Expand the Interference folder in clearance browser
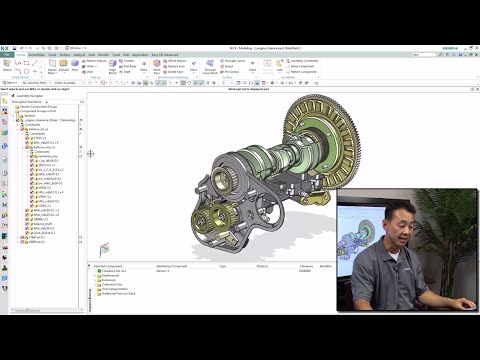480x360 pixels. [x=95, y=276]
